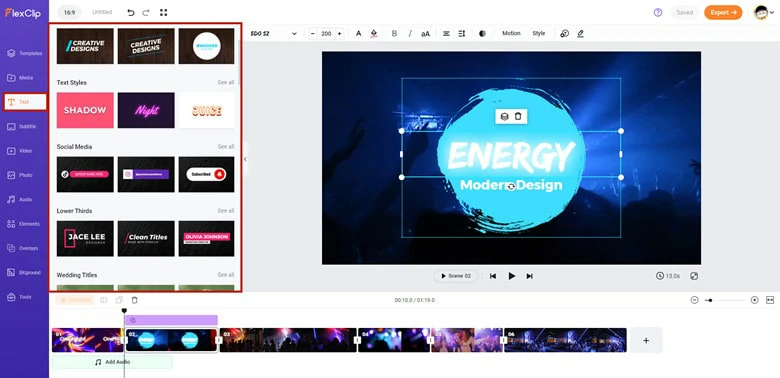Click the opacity circle icon
This screenshot has height=378, width=780.
482,33
